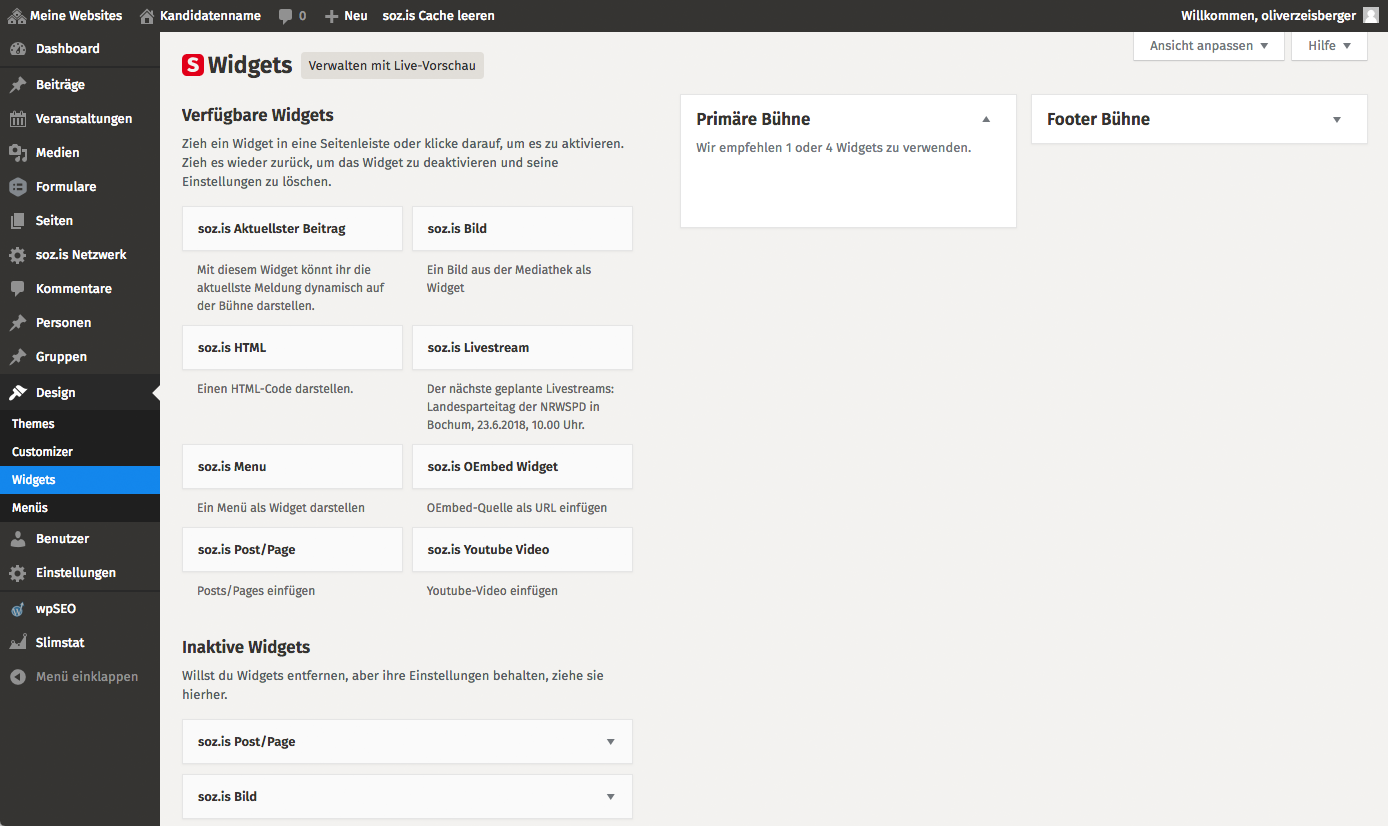Click the Einstellungen settings icon
Viewport: 1388px width, 826px height.
18,573
